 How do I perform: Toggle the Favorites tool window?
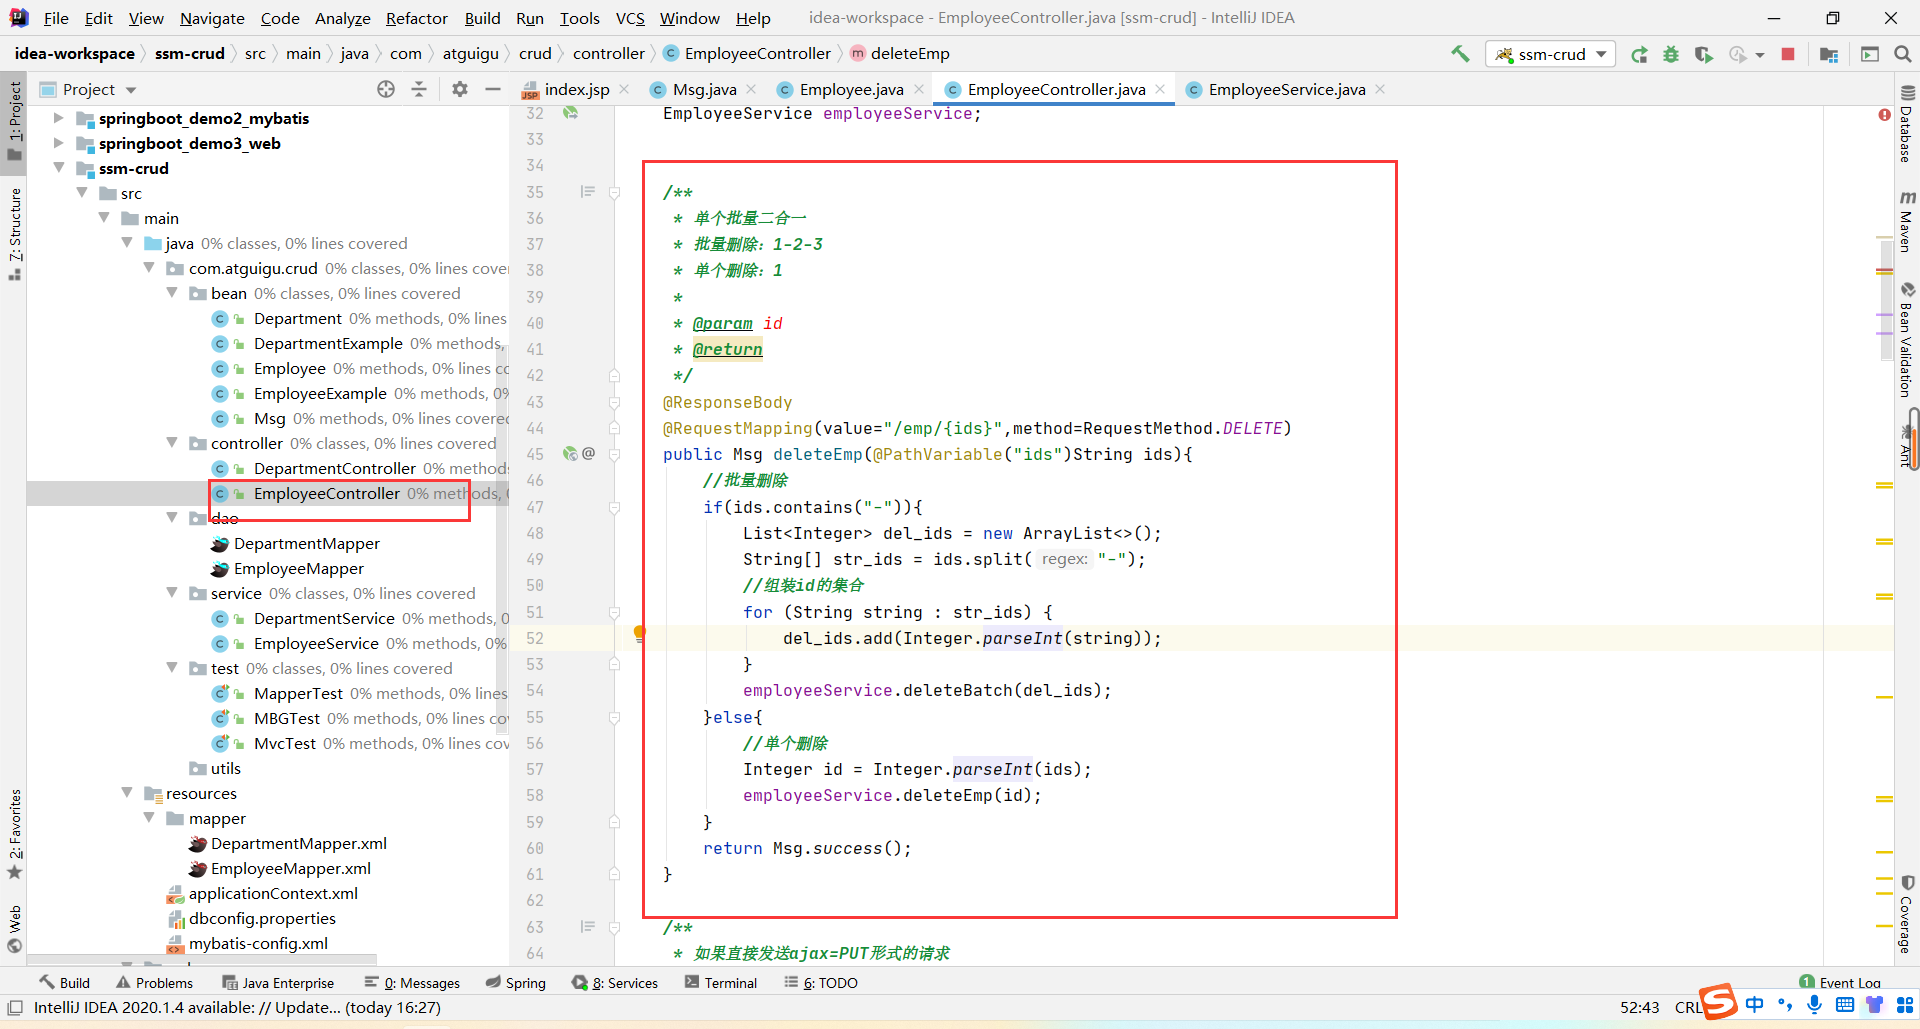(15, 834)
